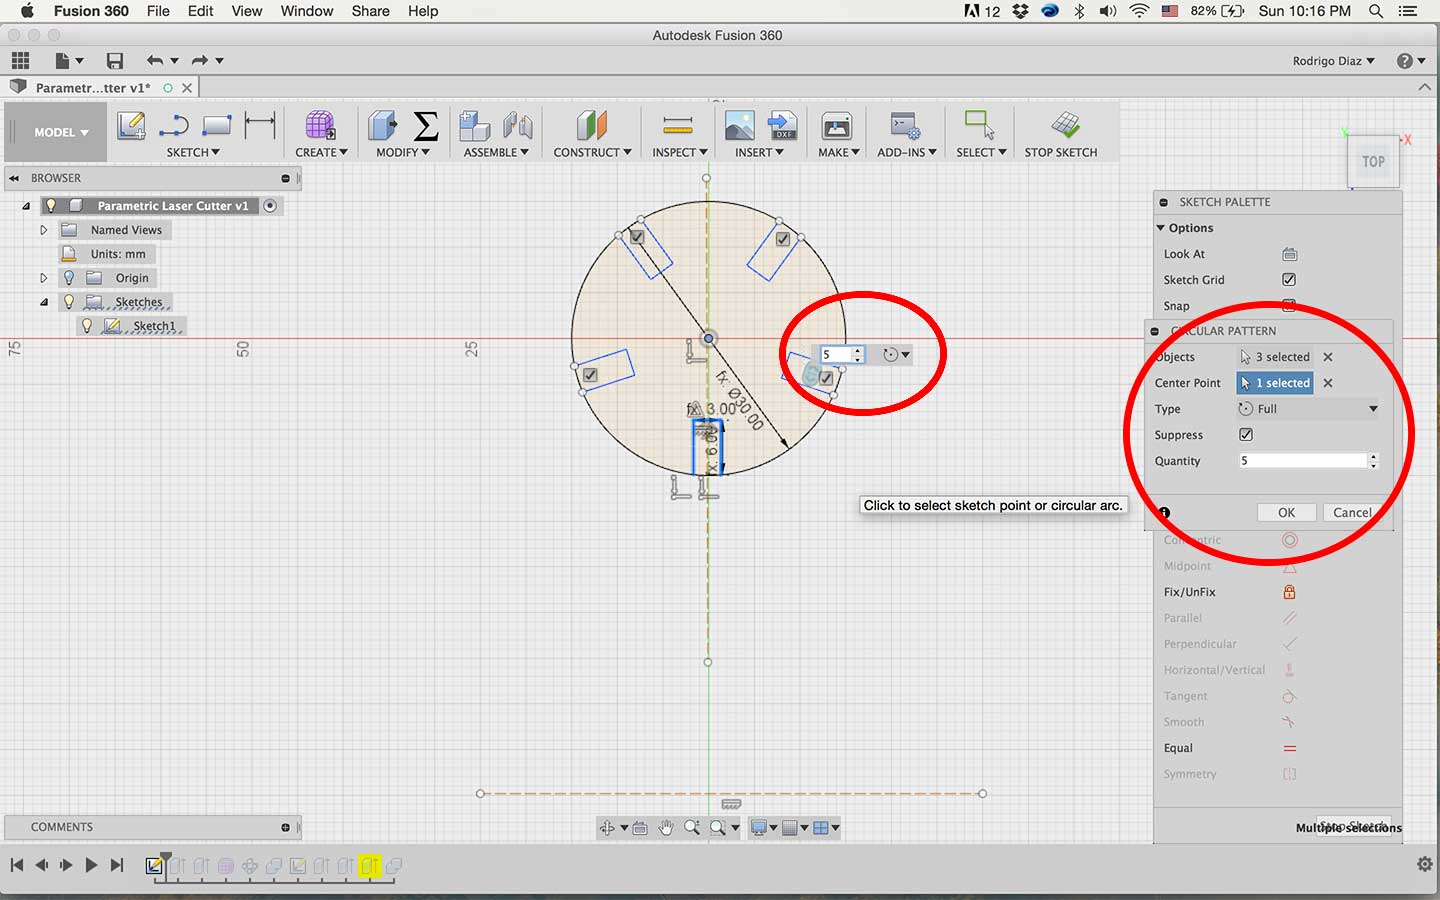The width and height of the screenshot is (1440, 900).
Task: Click the Pan hand icon in navigation bar
Action: [666, 827]
